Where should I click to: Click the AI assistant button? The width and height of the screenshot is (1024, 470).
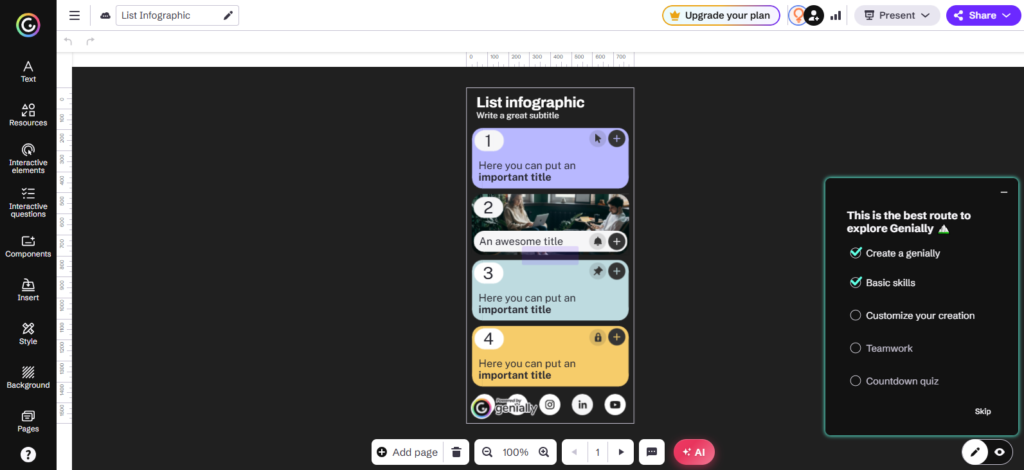[694, 452]
